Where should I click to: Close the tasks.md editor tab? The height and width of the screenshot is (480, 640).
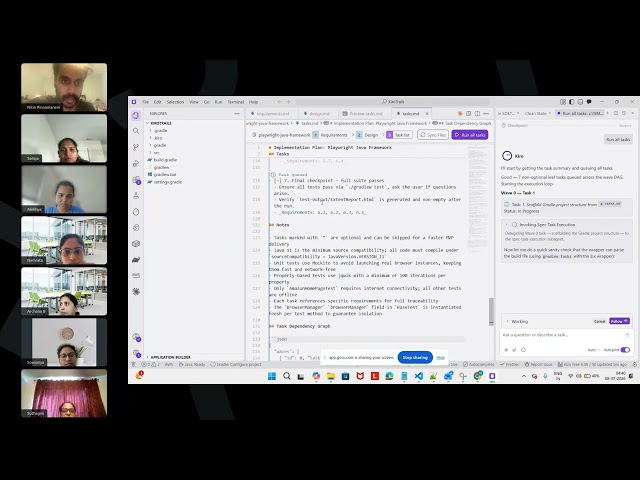point(427,113)
